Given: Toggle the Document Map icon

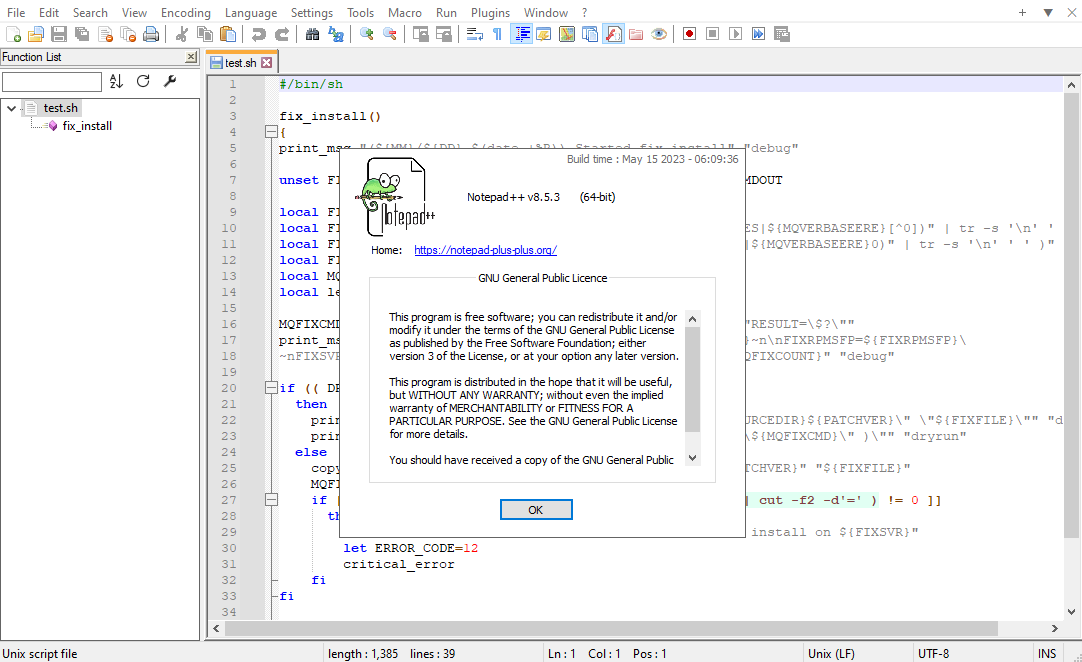Looking at the screenshot, I should [567, 35].
